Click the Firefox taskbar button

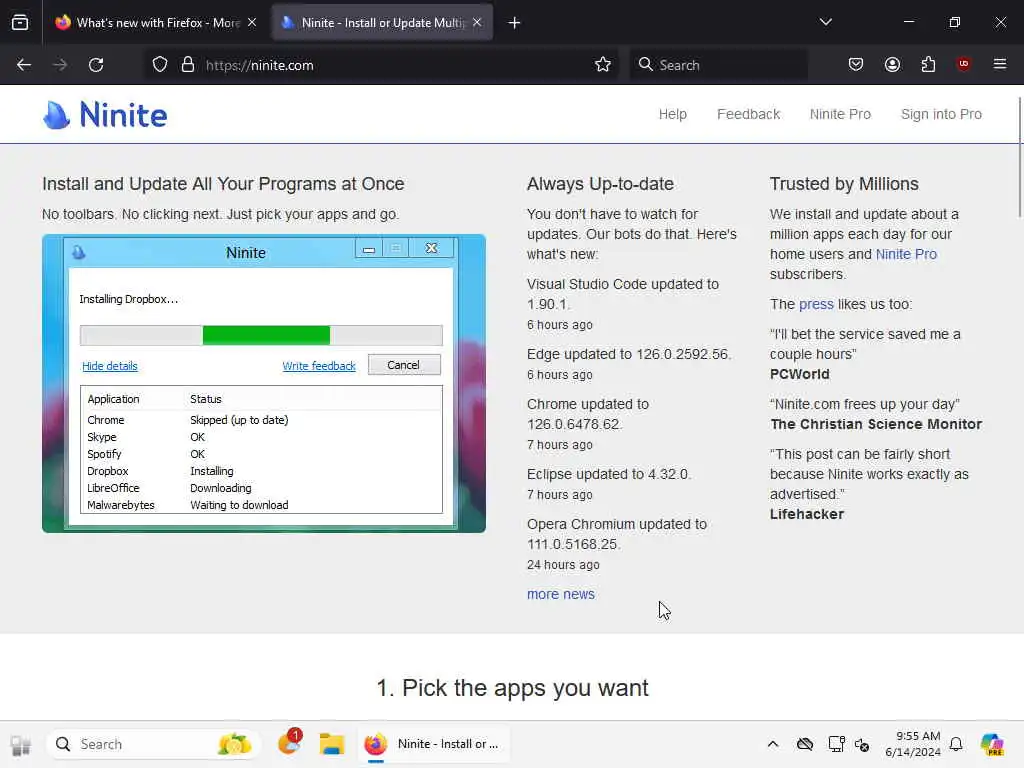(434, 744)
